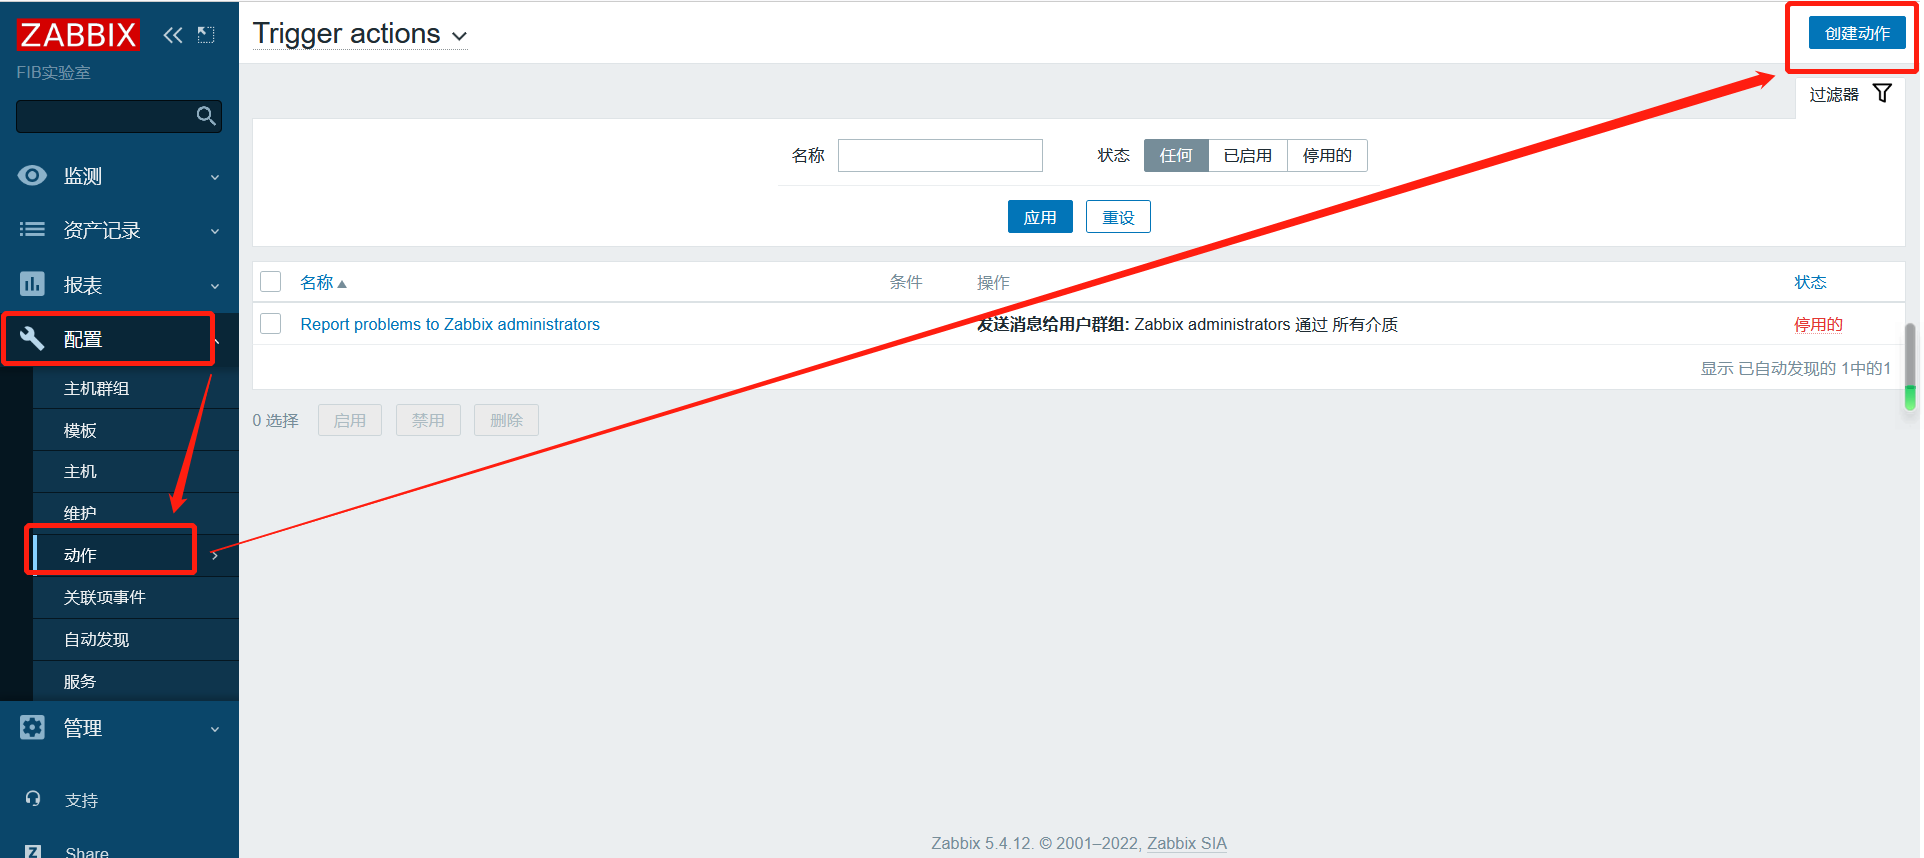The image size is (1924, 858).
Task: Click the 重设 filter button
Action: click(1118, 217)
